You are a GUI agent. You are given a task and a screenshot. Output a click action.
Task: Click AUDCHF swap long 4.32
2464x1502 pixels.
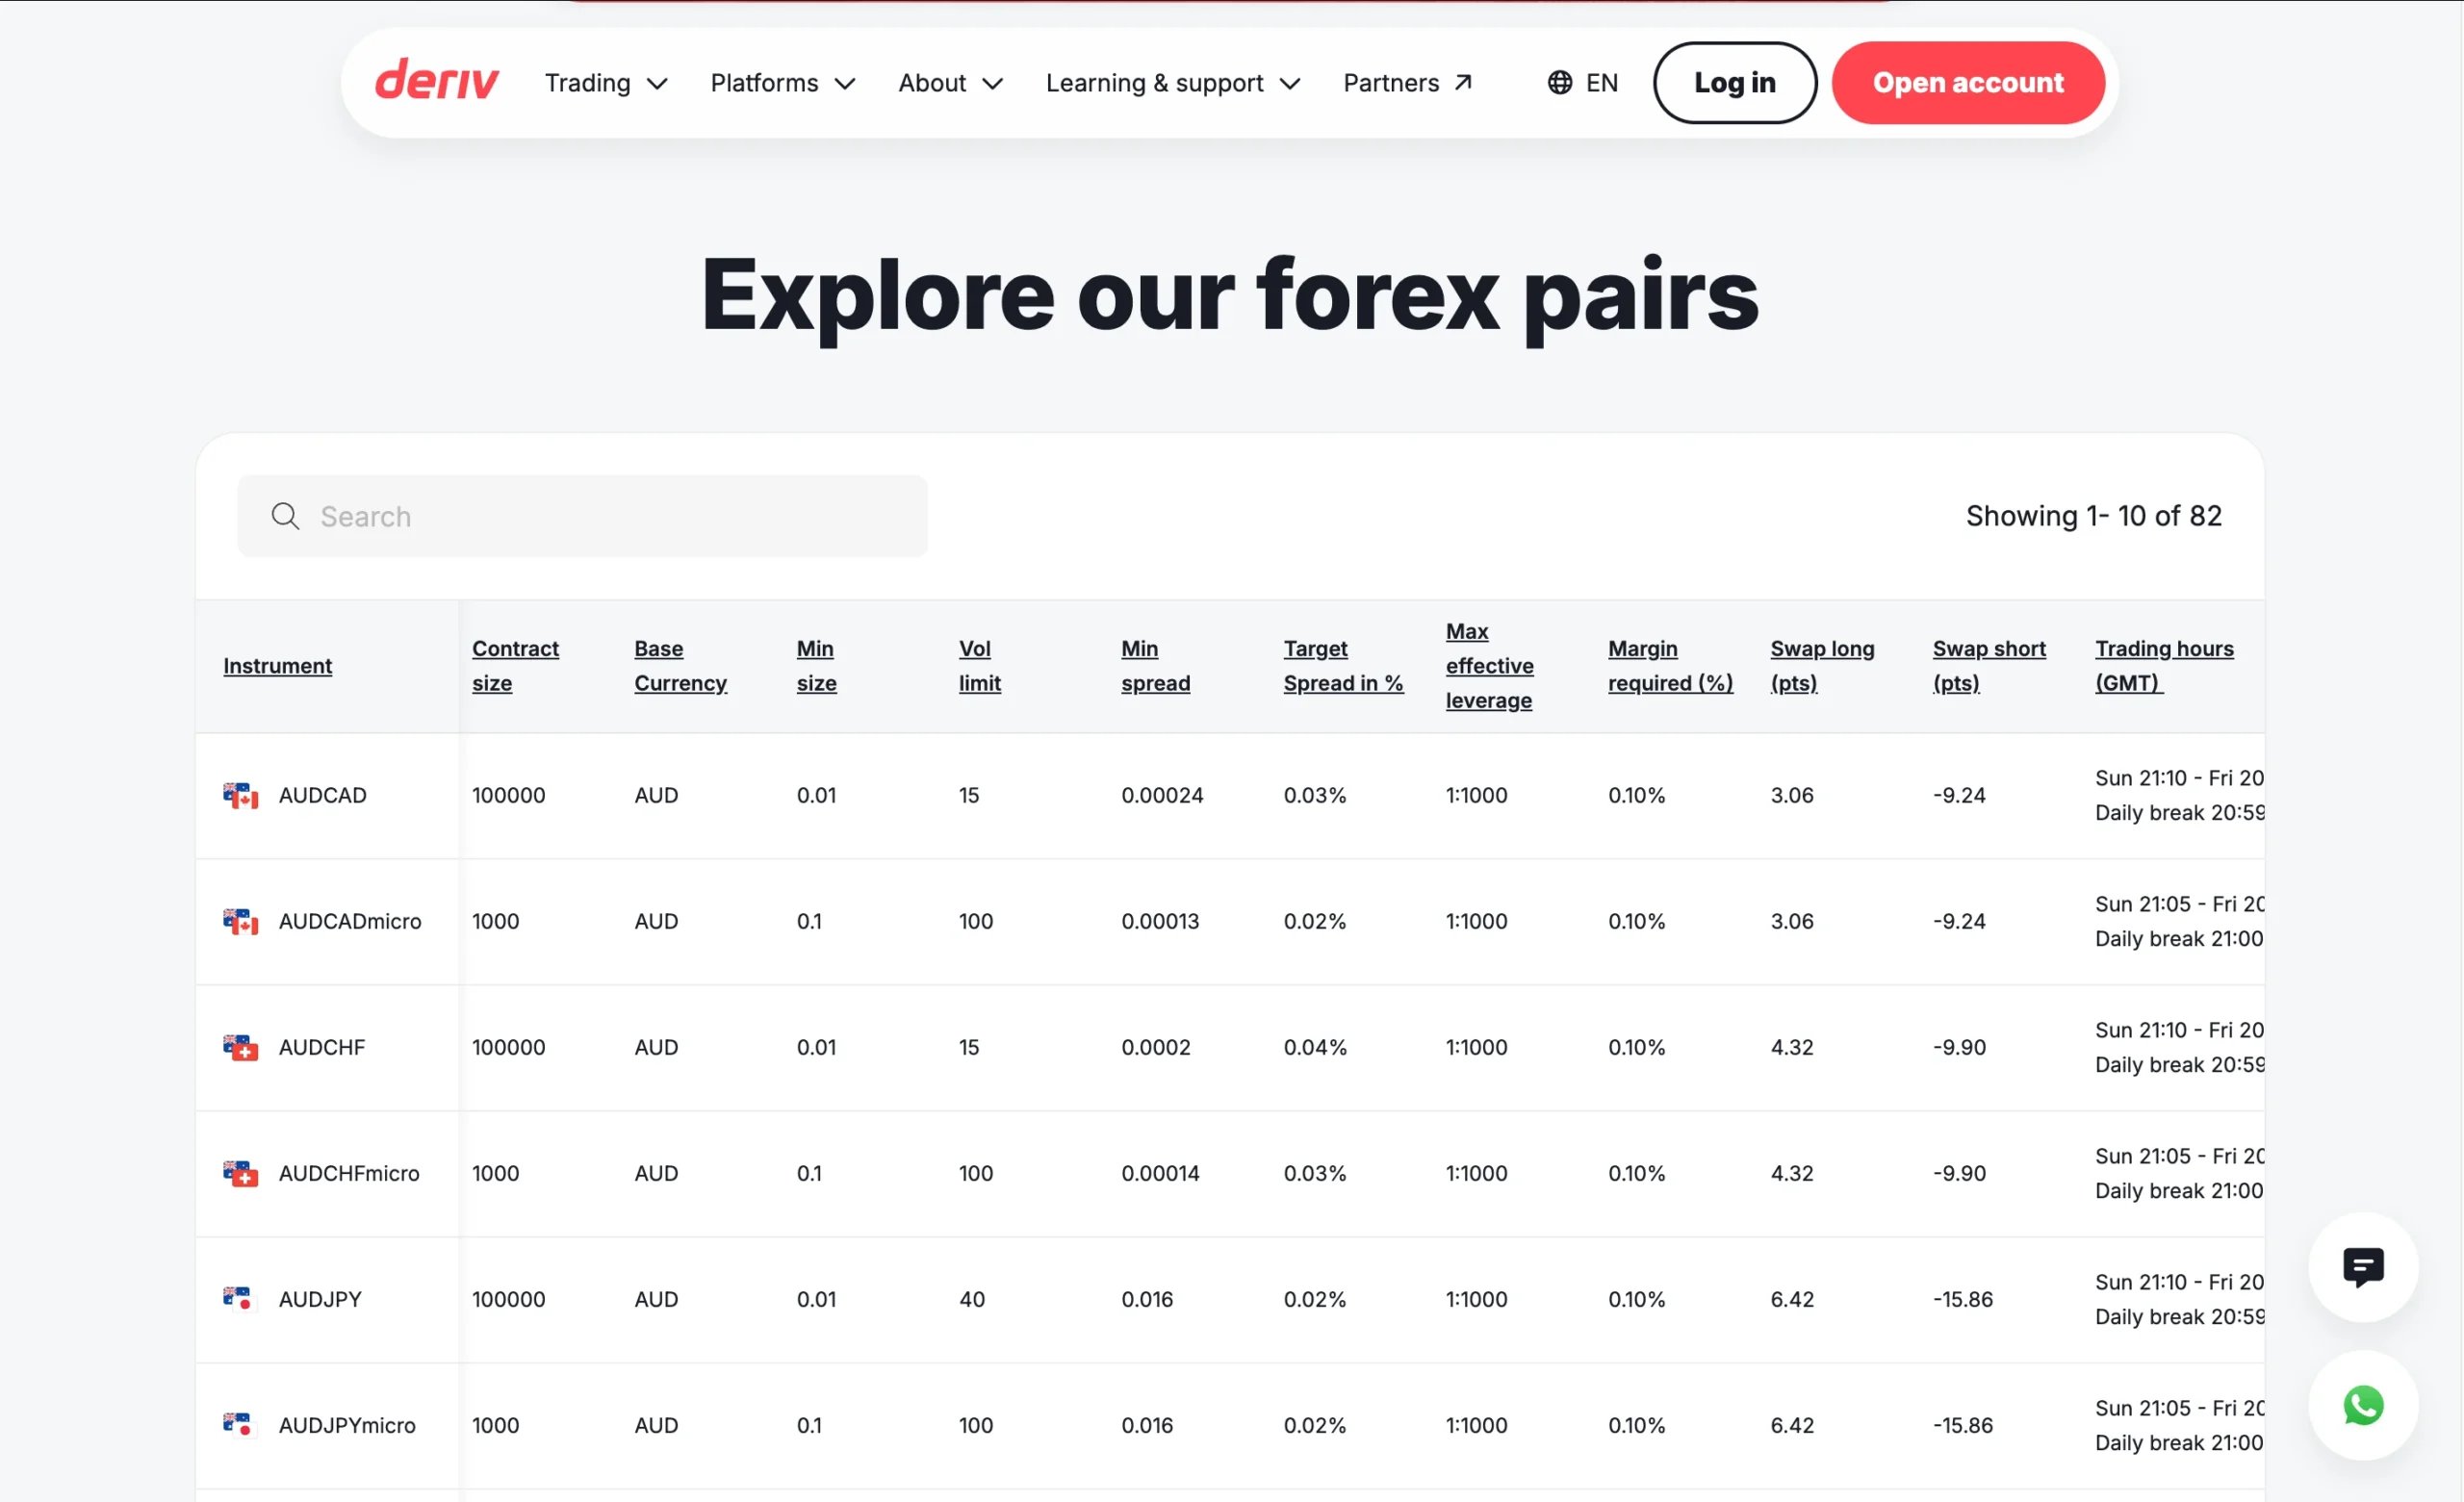pos(1791,1047)
